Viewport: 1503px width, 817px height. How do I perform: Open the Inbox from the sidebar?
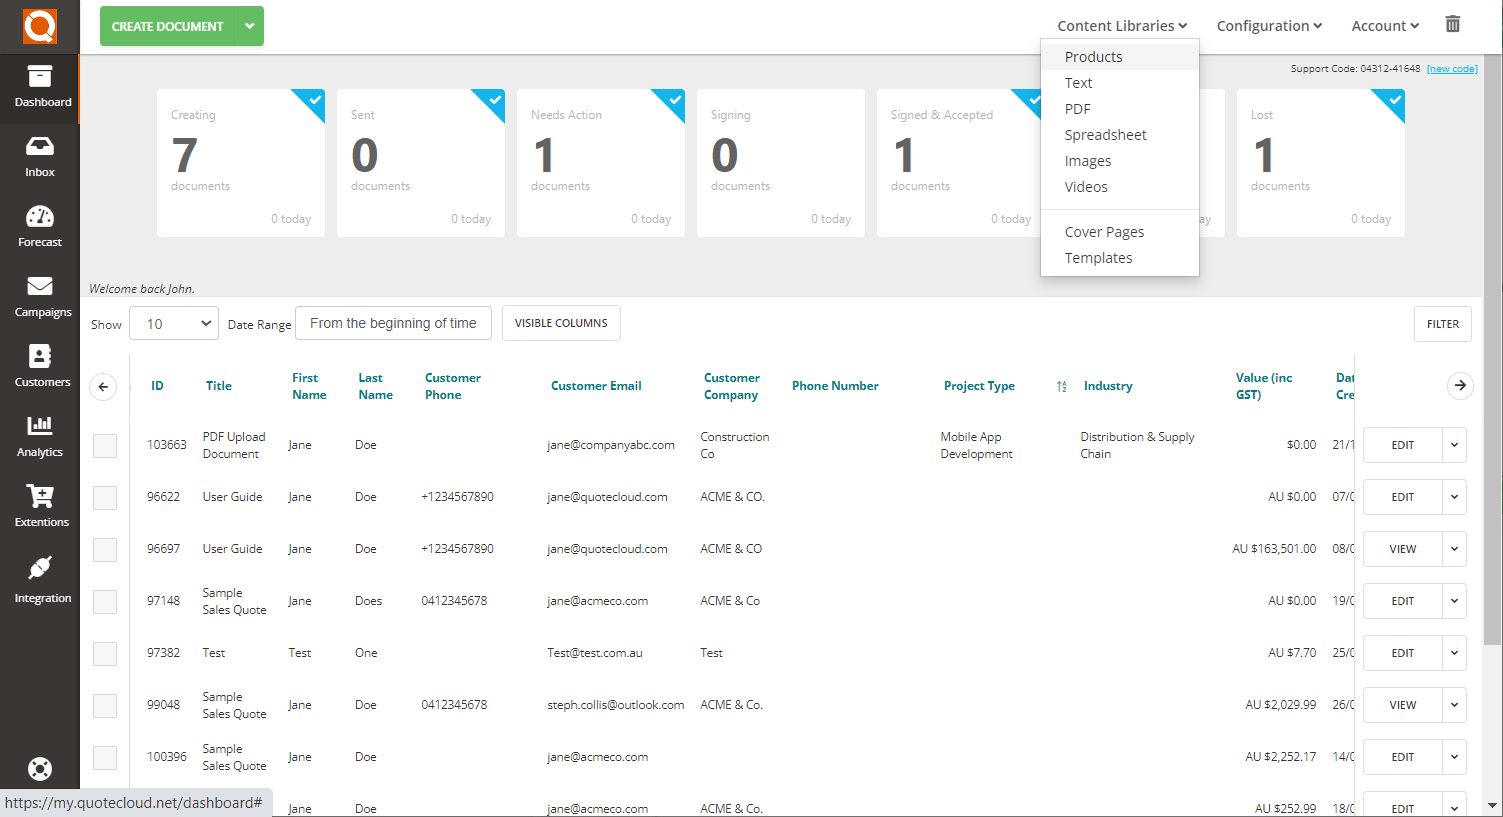click(40, 158)
